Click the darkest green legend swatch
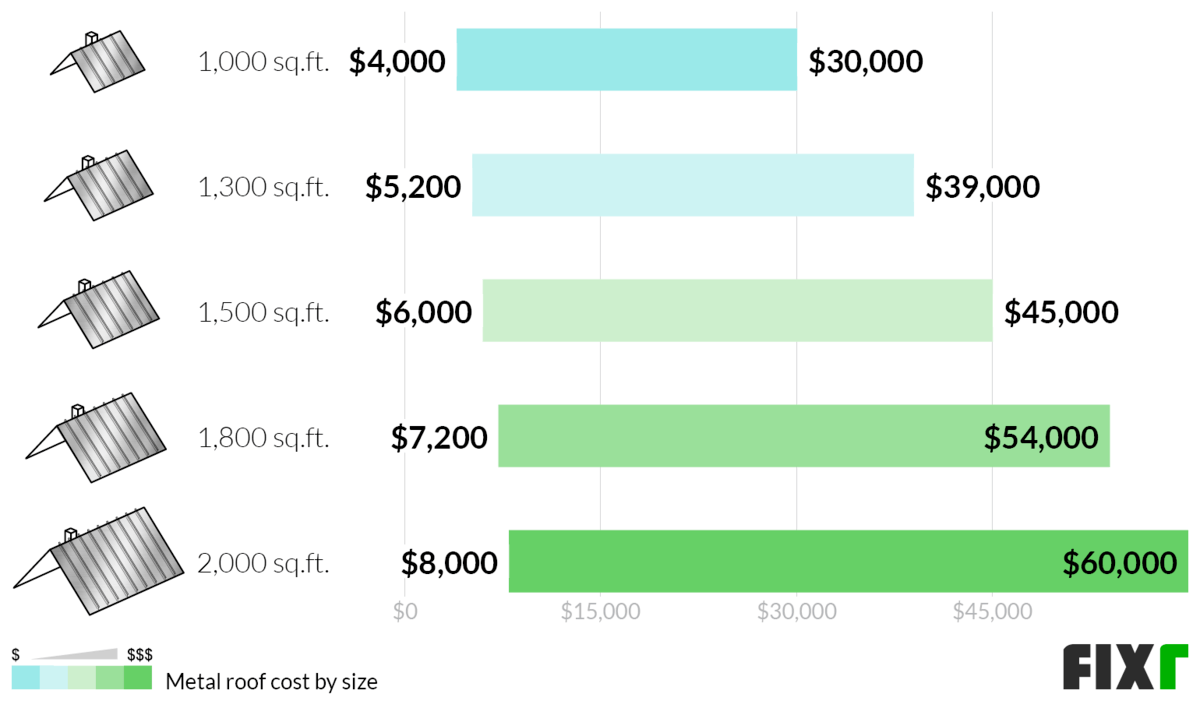Screen dimensions: 1200x701 click(138, 679)
